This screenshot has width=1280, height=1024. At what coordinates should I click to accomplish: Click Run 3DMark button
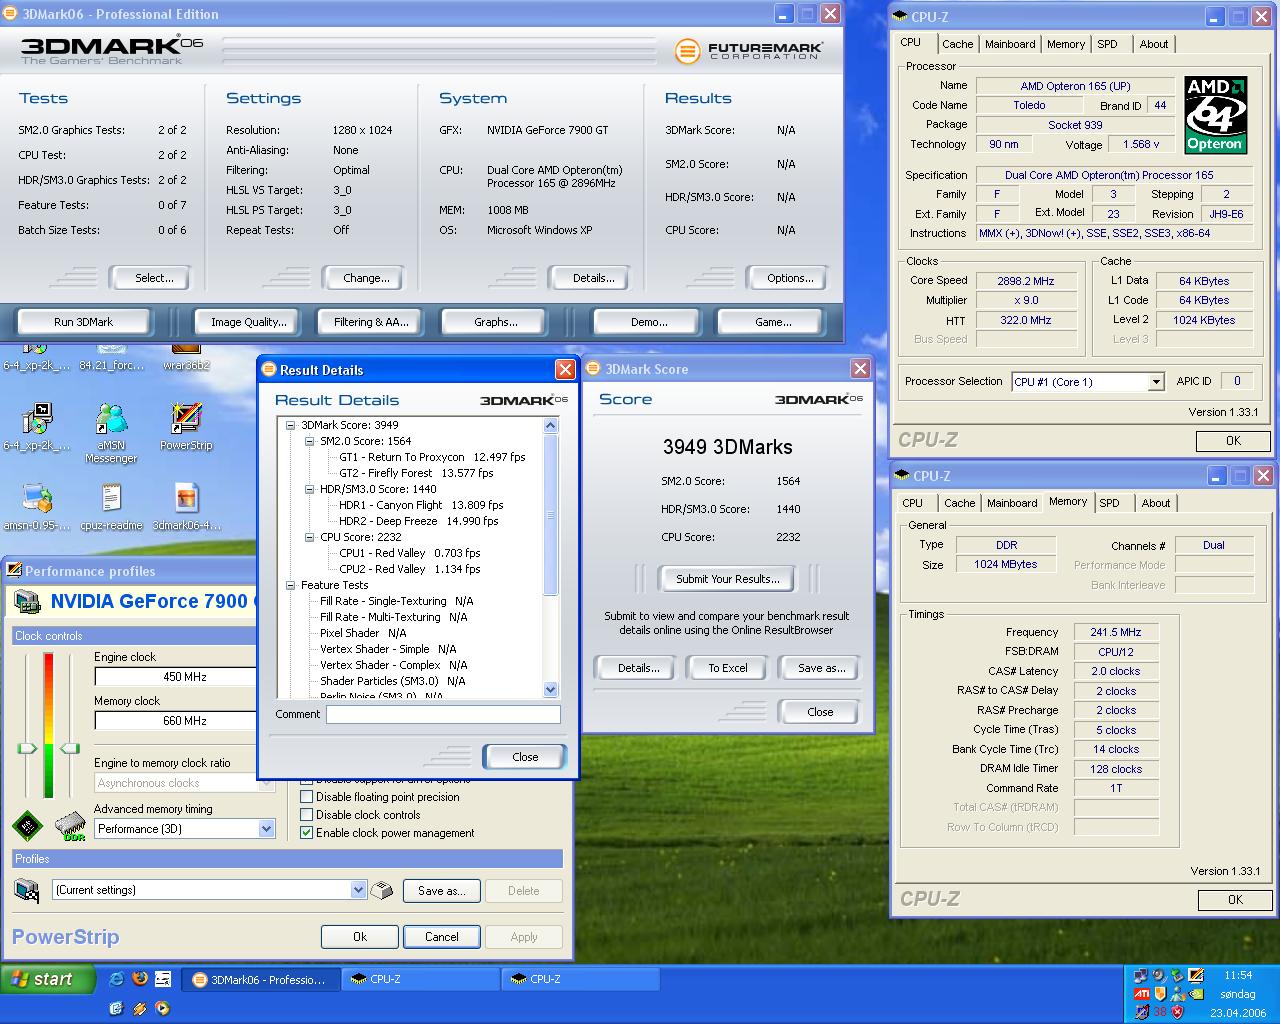pos(83,322)
